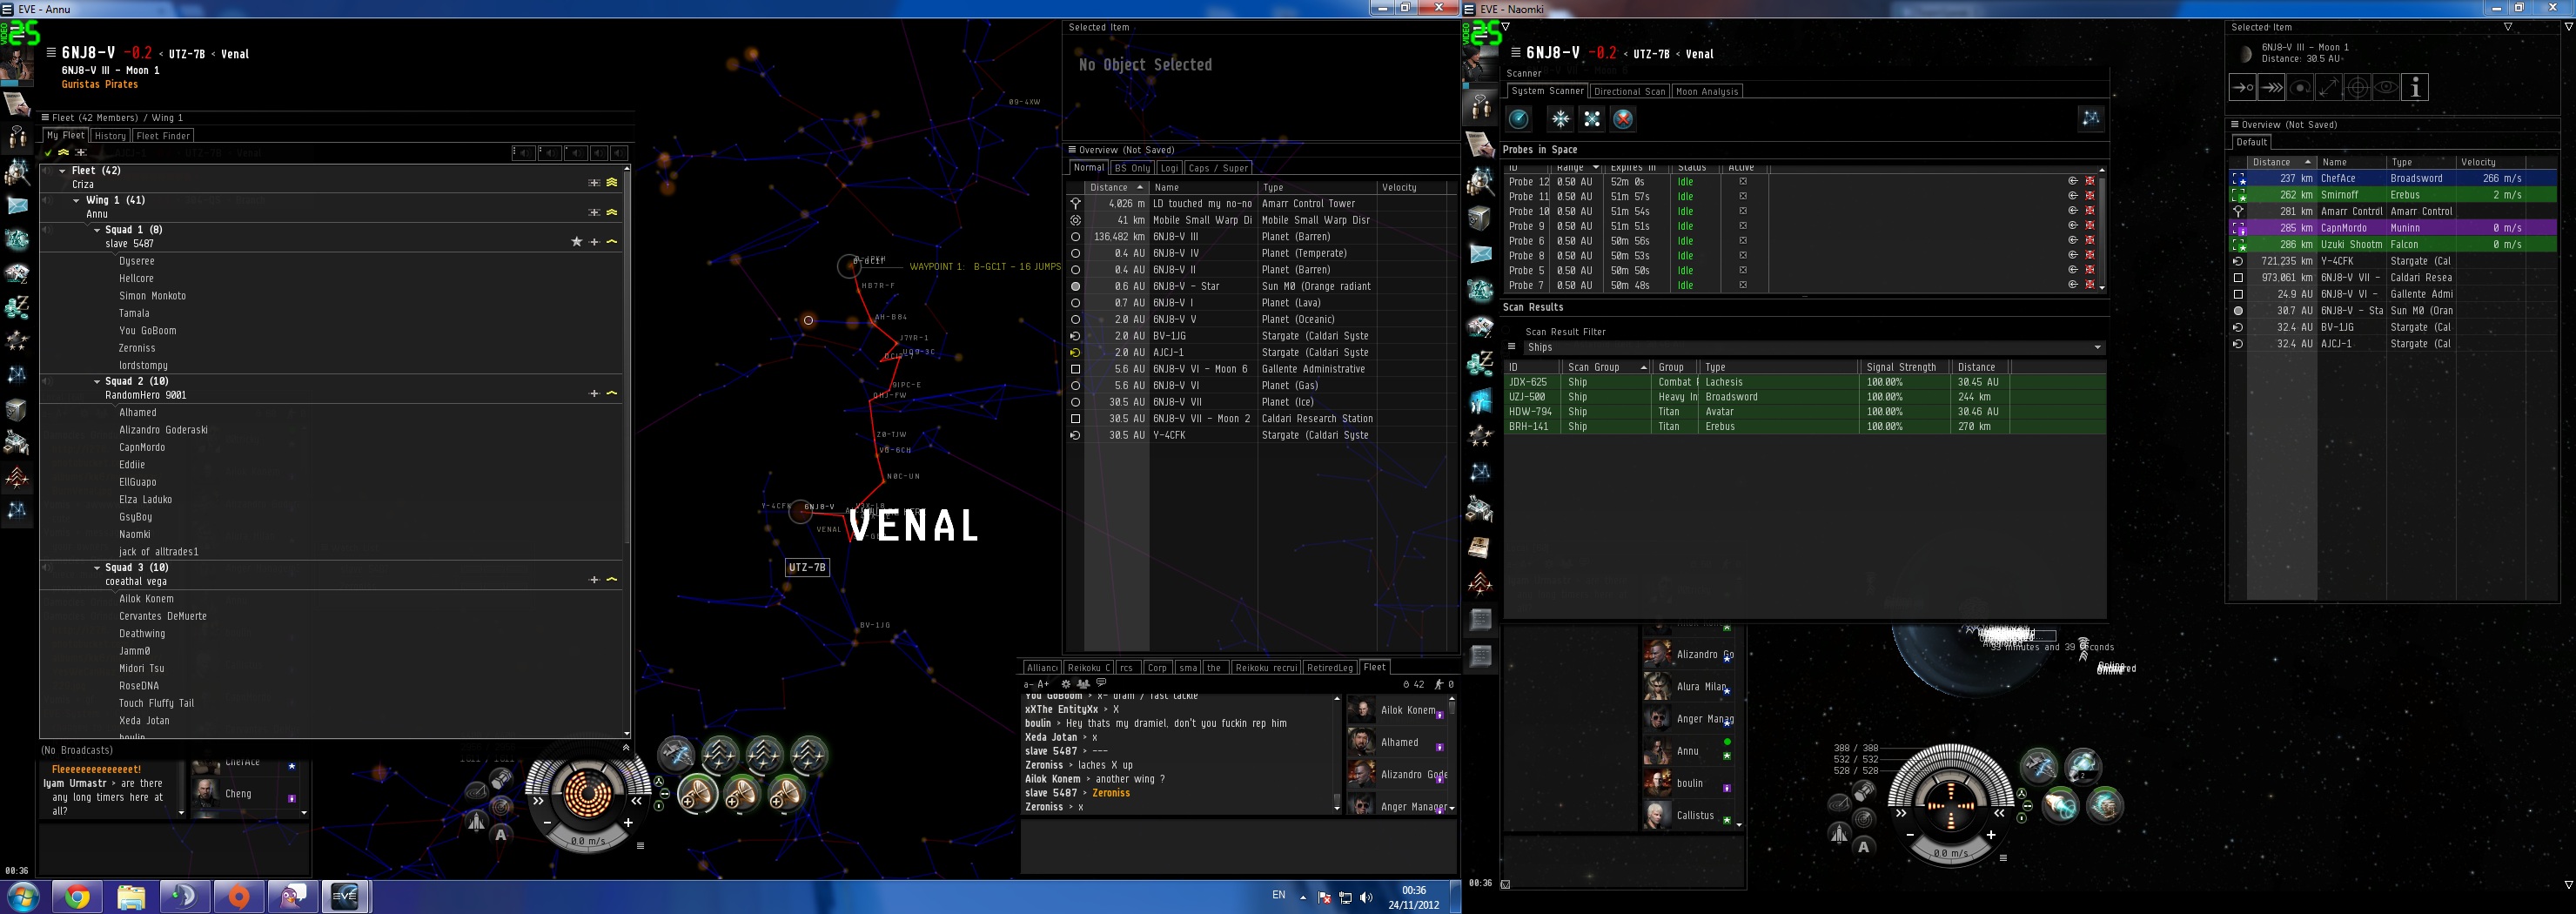Select the BS Only overview tab

click(x=1132, y=168)
